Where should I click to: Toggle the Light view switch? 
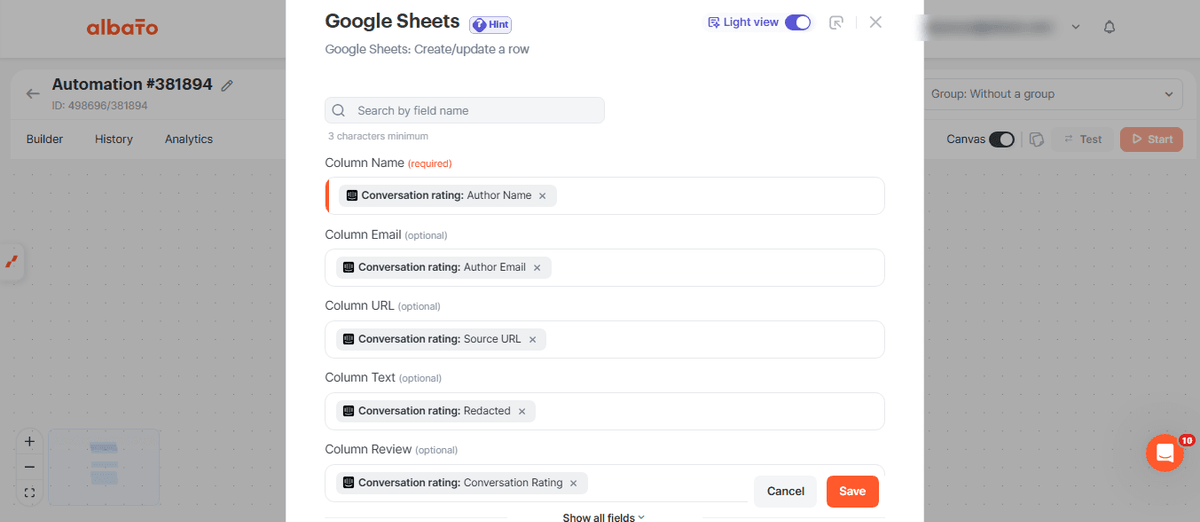(x=798, y=22)
